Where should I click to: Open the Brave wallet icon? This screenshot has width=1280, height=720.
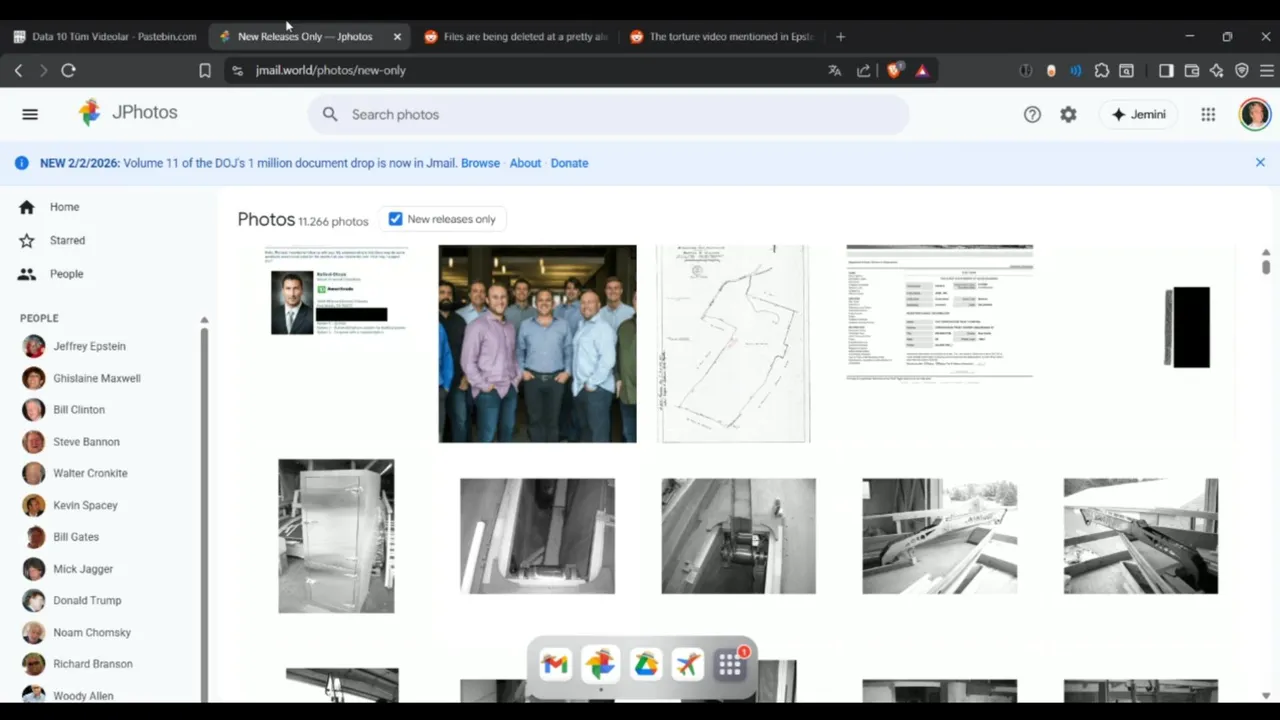1191,70
